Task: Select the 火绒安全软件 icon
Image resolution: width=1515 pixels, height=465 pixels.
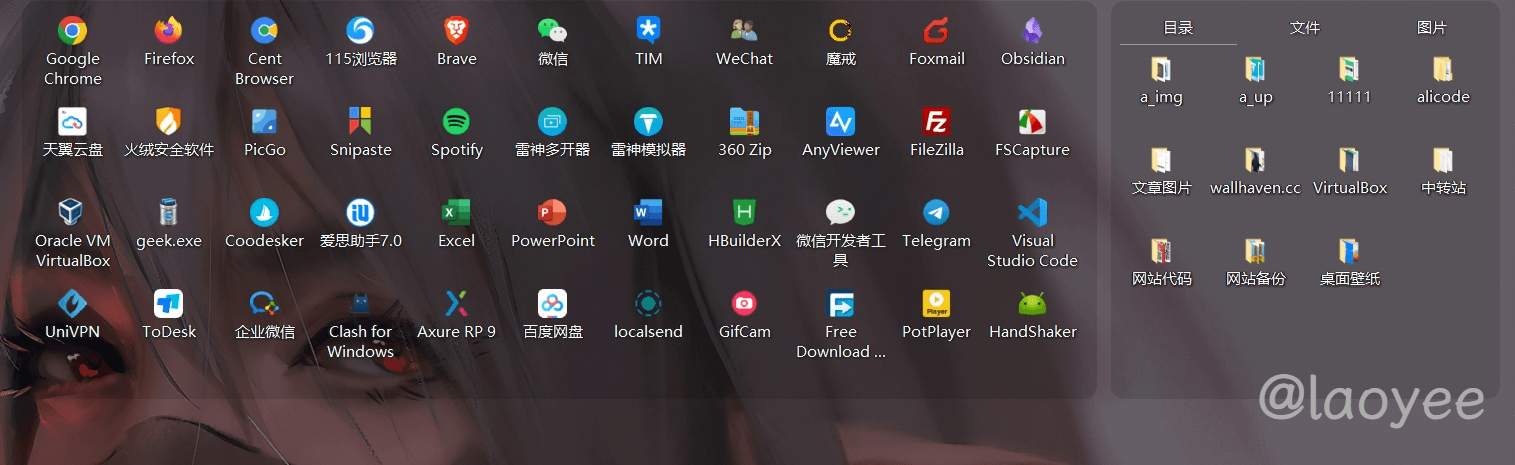Action: coord(169,122)
